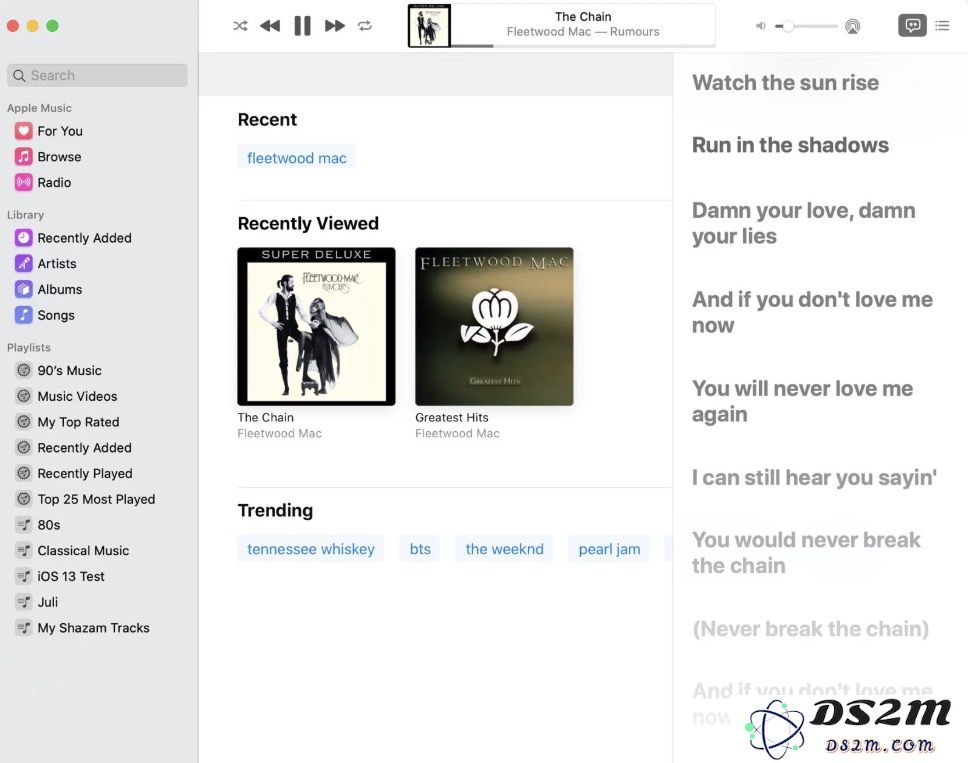The width and height of the screenshot is (968, 763).
Task: Click the Songs note icon
Action: tap(23, 315)
